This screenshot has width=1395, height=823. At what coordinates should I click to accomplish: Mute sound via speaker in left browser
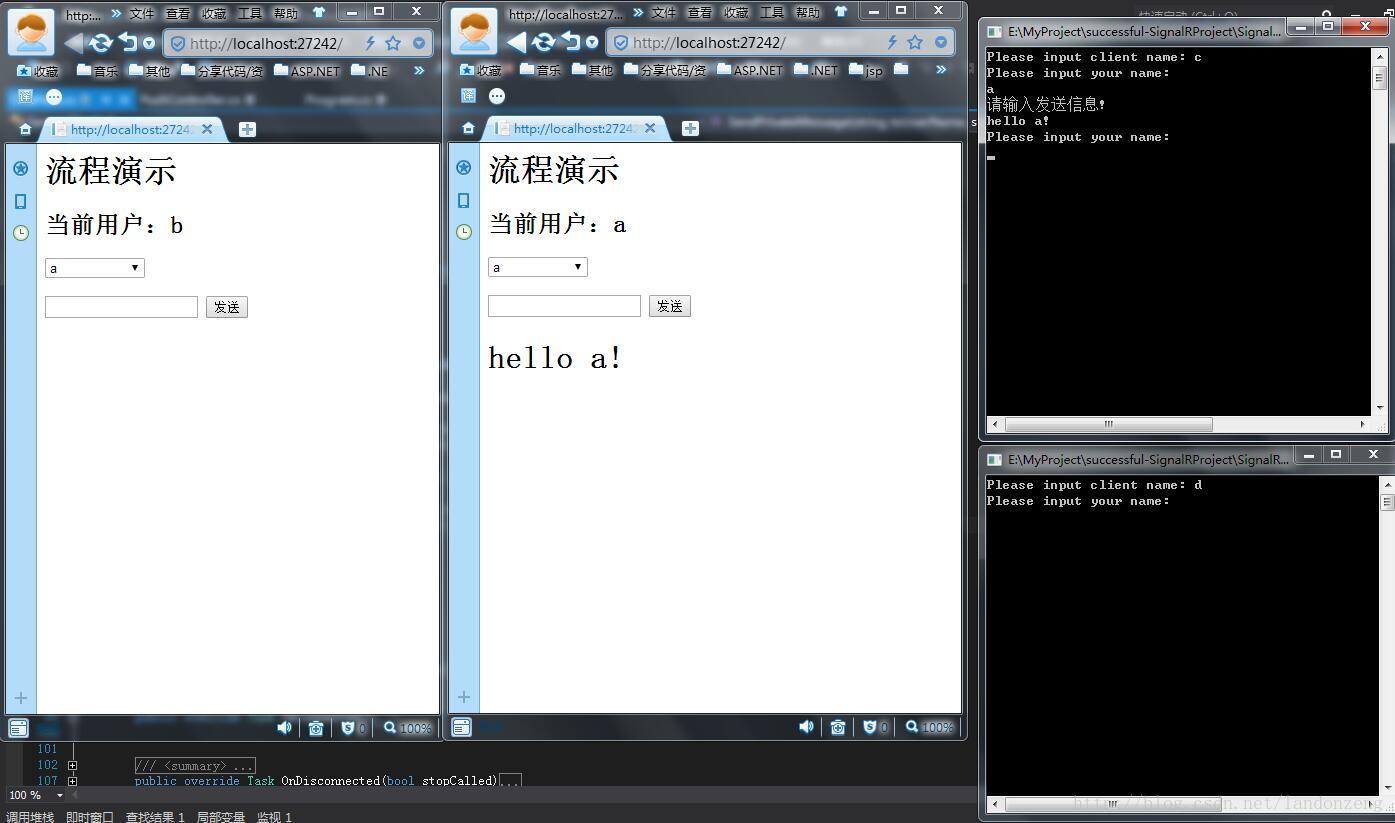284,727
